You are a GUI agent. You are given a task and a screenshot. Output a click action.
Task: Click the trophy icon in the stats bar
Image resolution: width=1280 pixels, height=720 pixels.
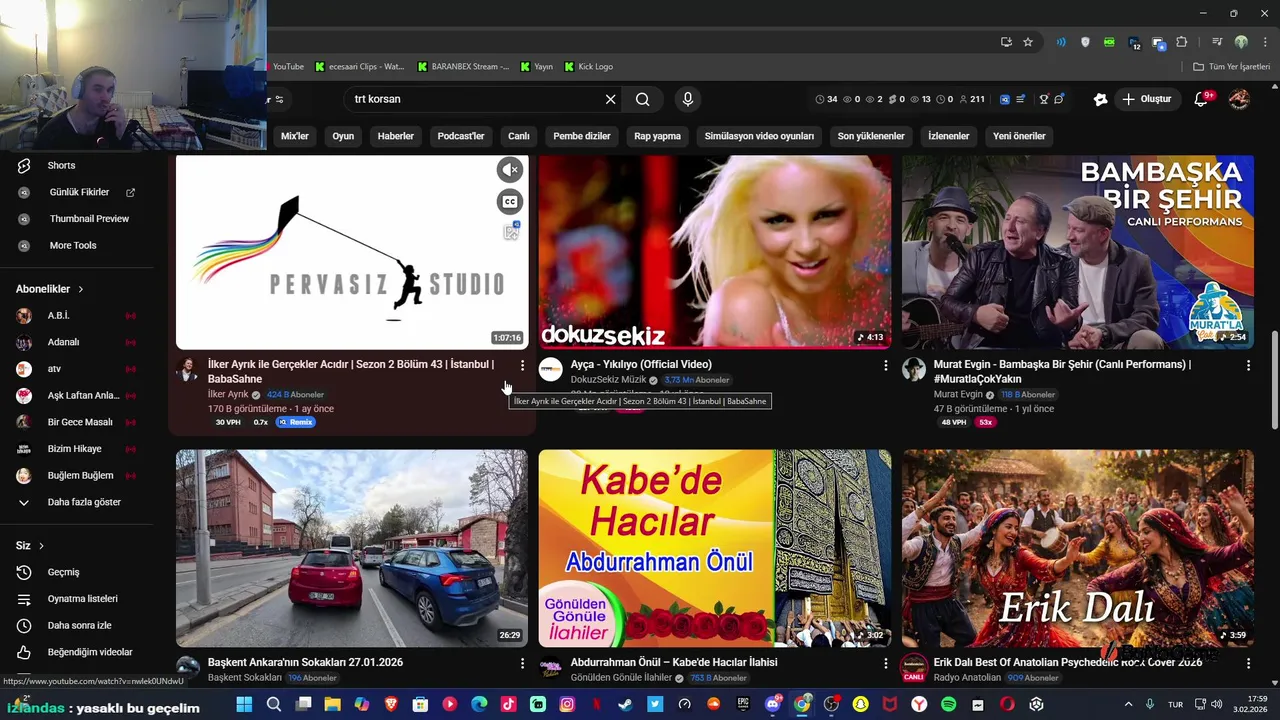click(x=1044, y=99)
